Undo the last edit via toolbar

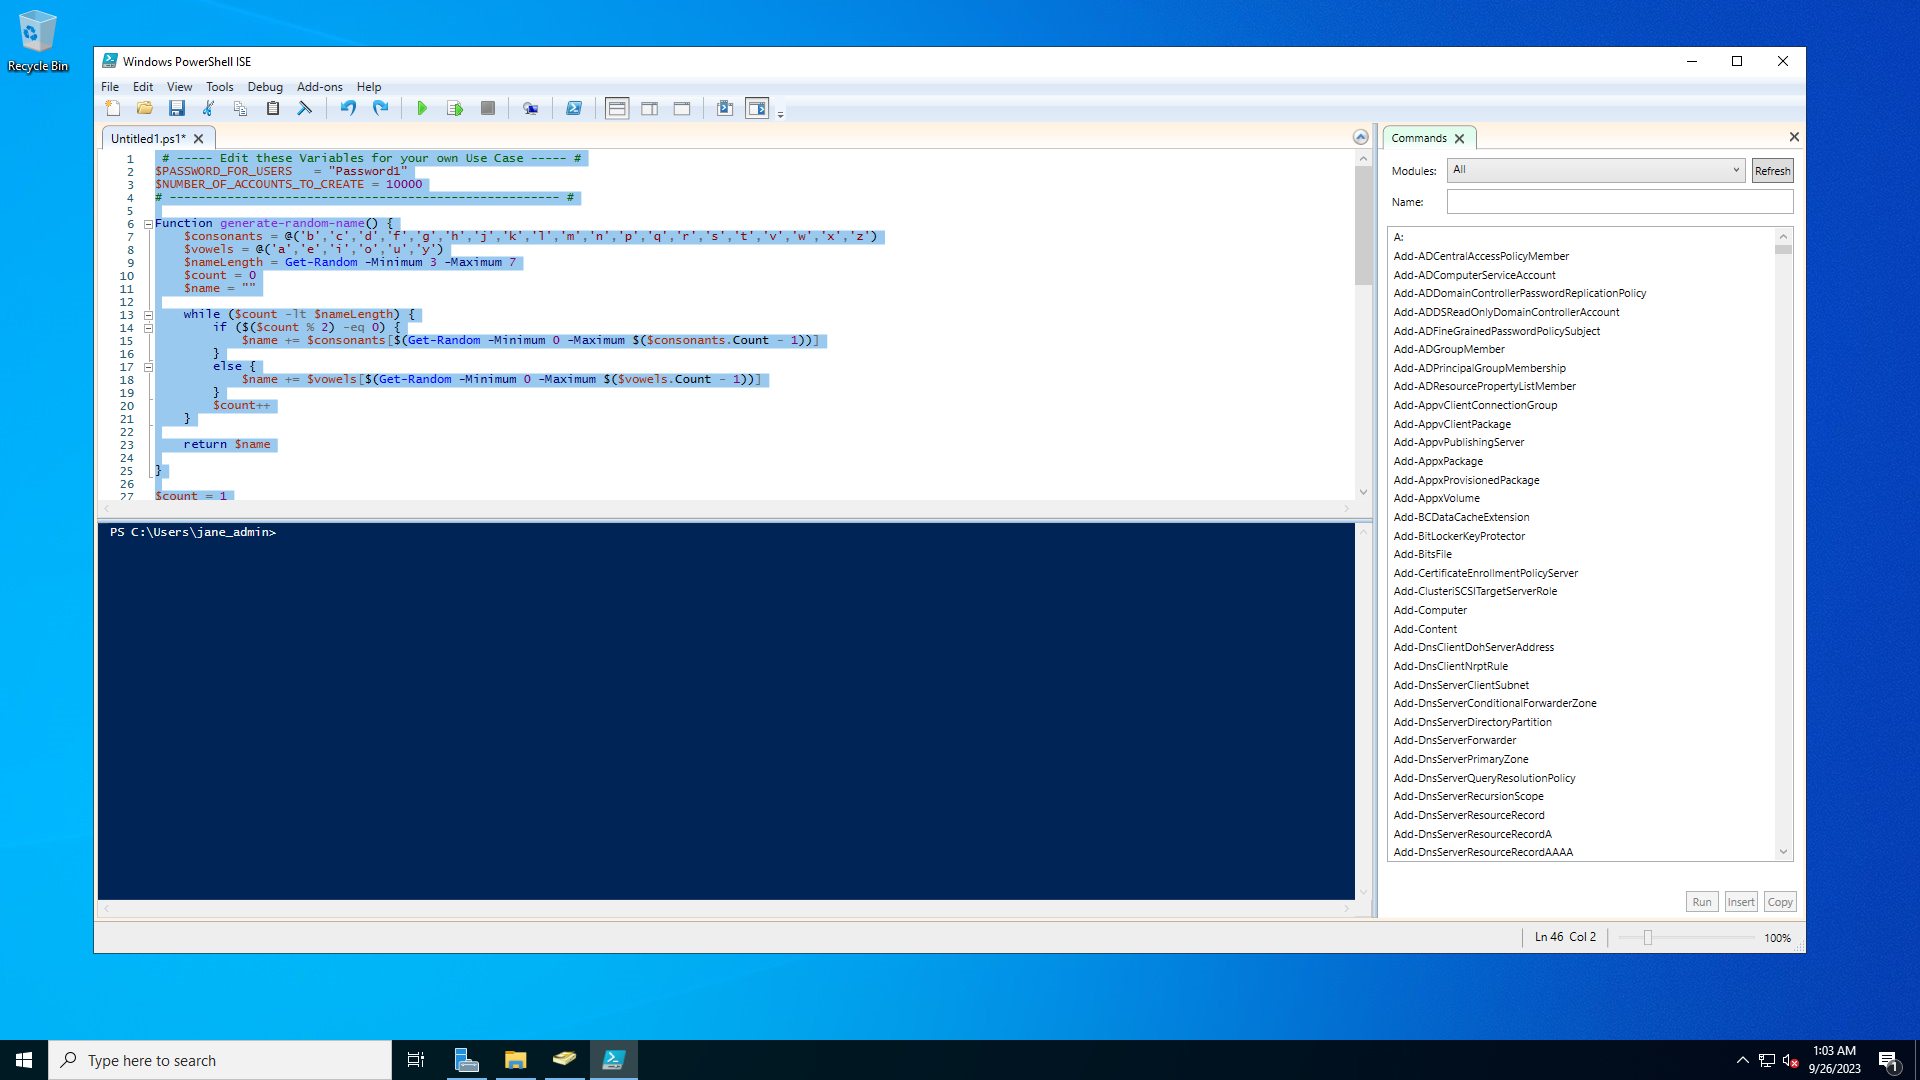348,108
